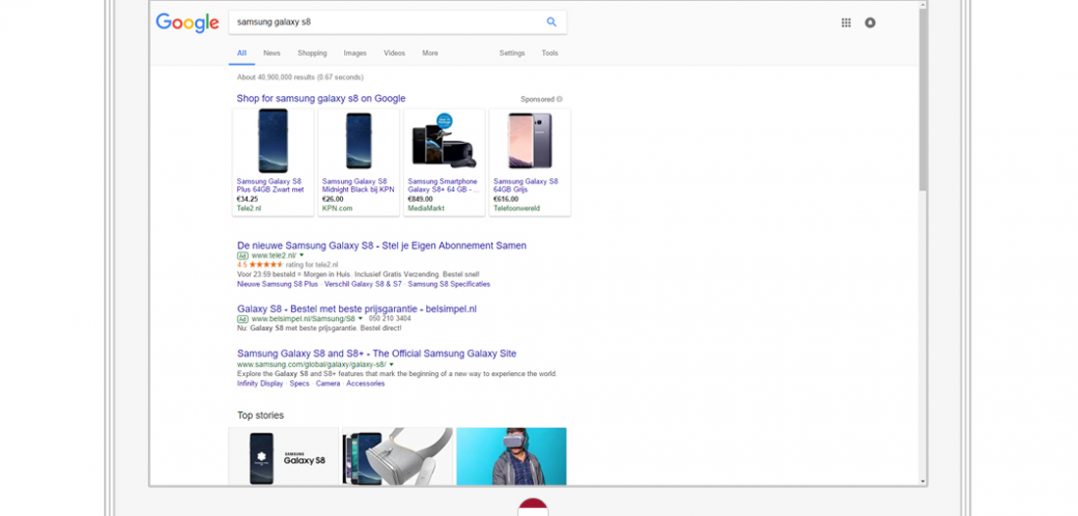This screenshot has width=1078, height=516.
Task: Open search Settings
Action: [512, 53]
